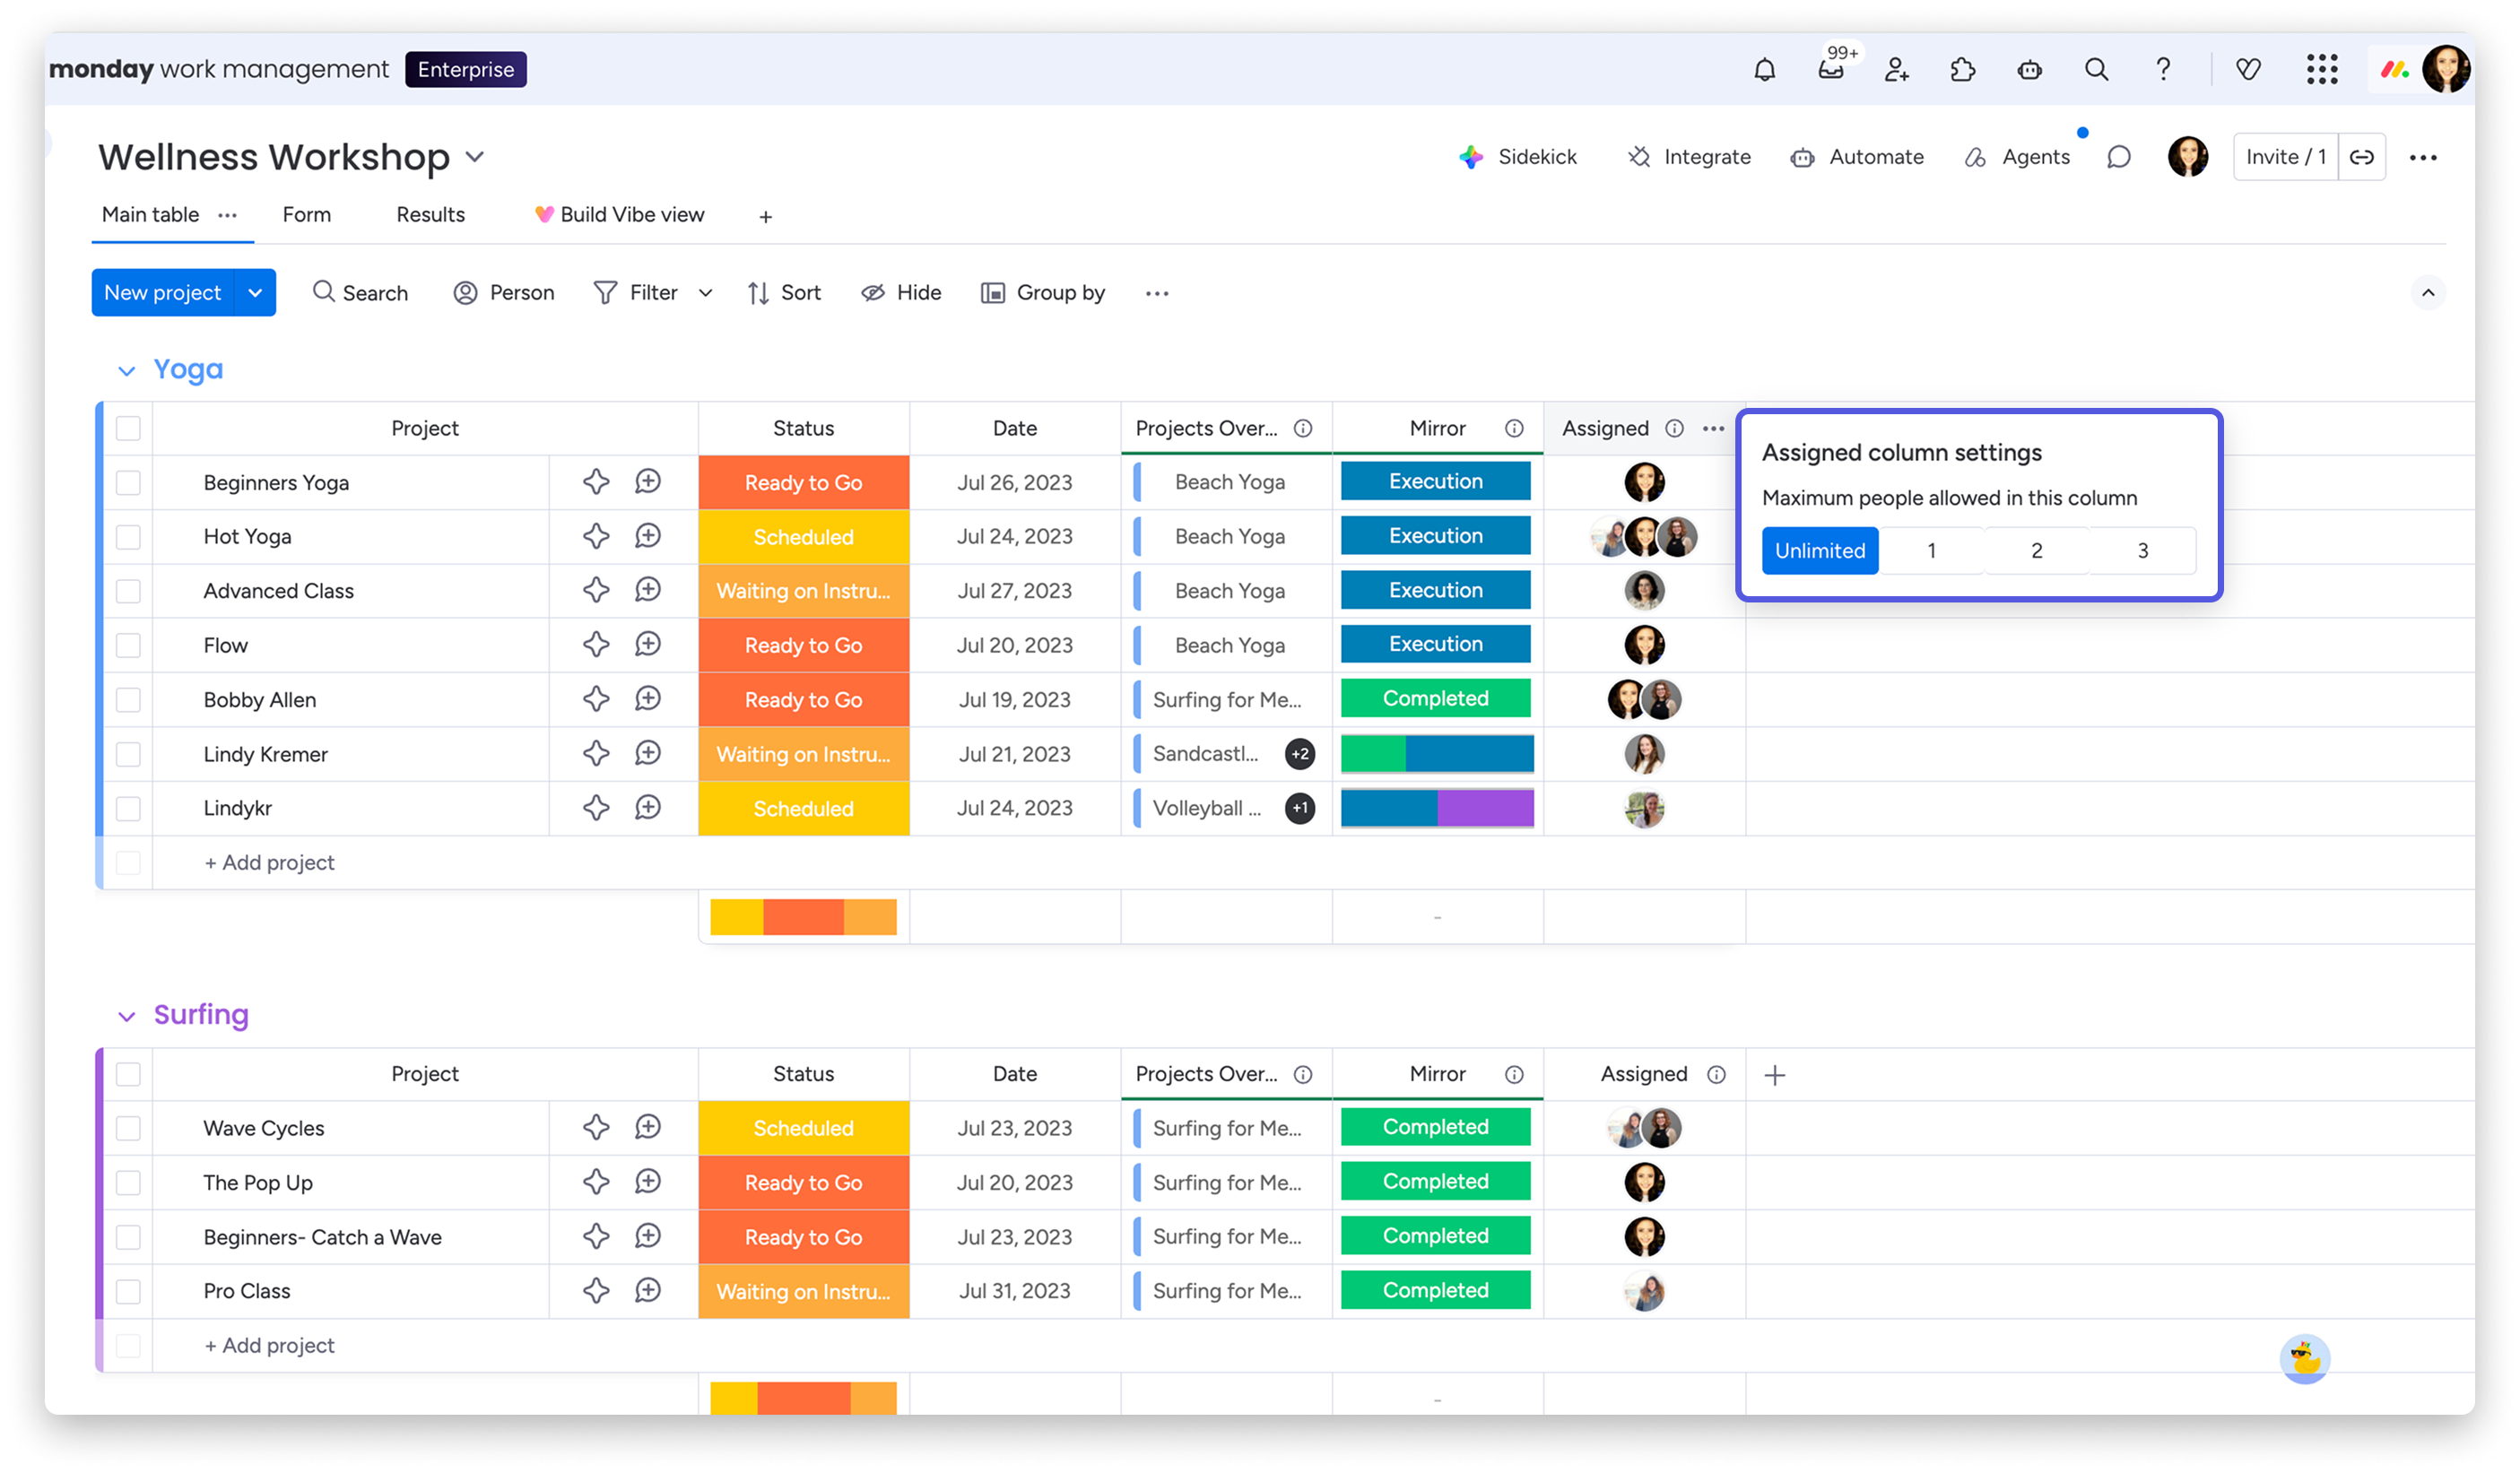2520x1473 pixels.
Task: Open the New project dropdown arrow
Action: pyautogui.click(x=255, y=293)
